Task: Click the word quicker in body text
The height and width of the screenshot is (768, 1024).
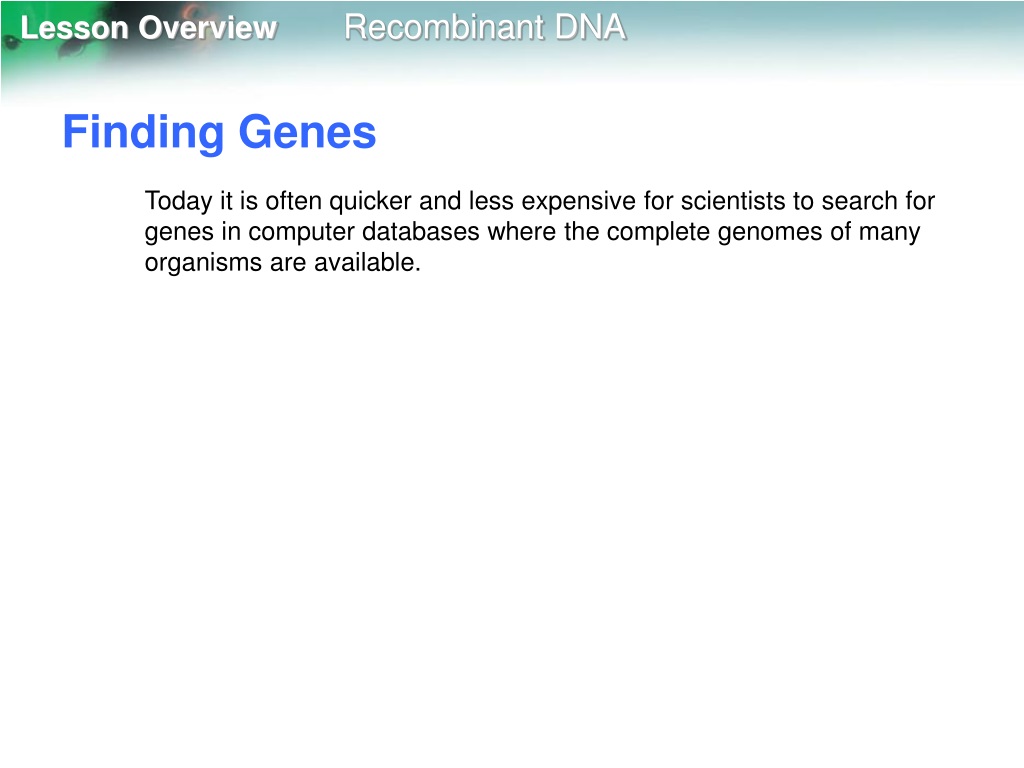Action: pos(370,202)
